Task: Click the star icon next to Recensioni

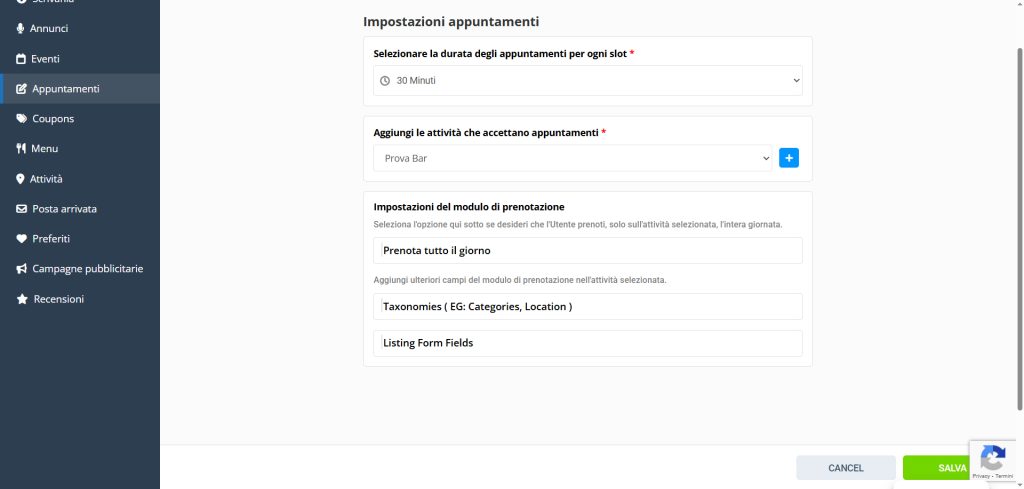Action: 22,299
